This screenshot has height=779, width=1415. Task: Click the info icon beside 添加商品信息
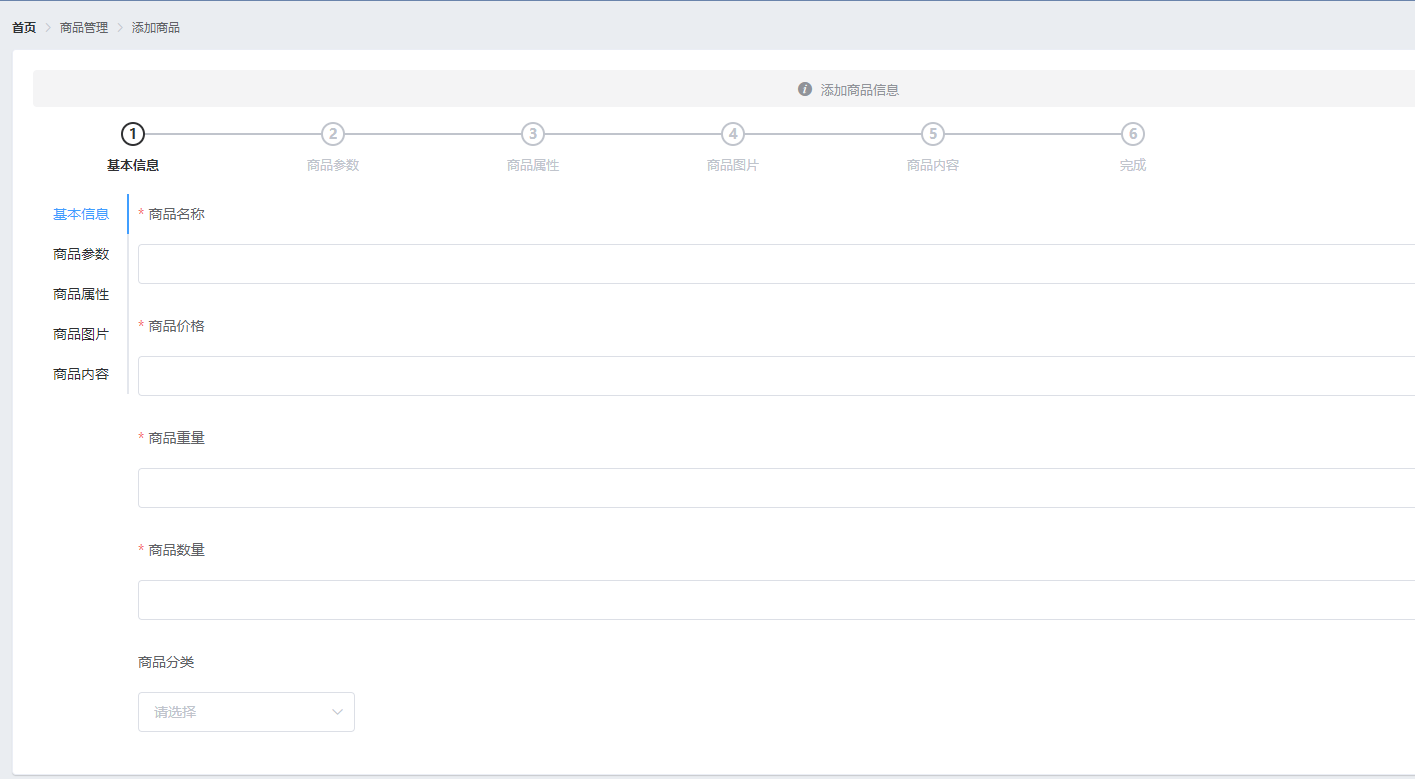[x=805, y=89]
